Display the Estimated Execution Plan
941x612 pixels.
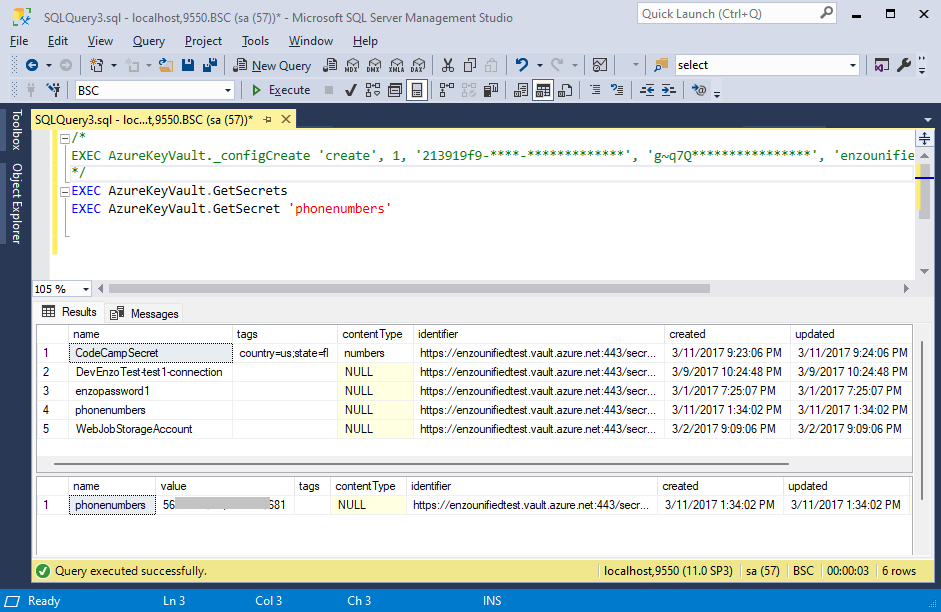[373, 91]
